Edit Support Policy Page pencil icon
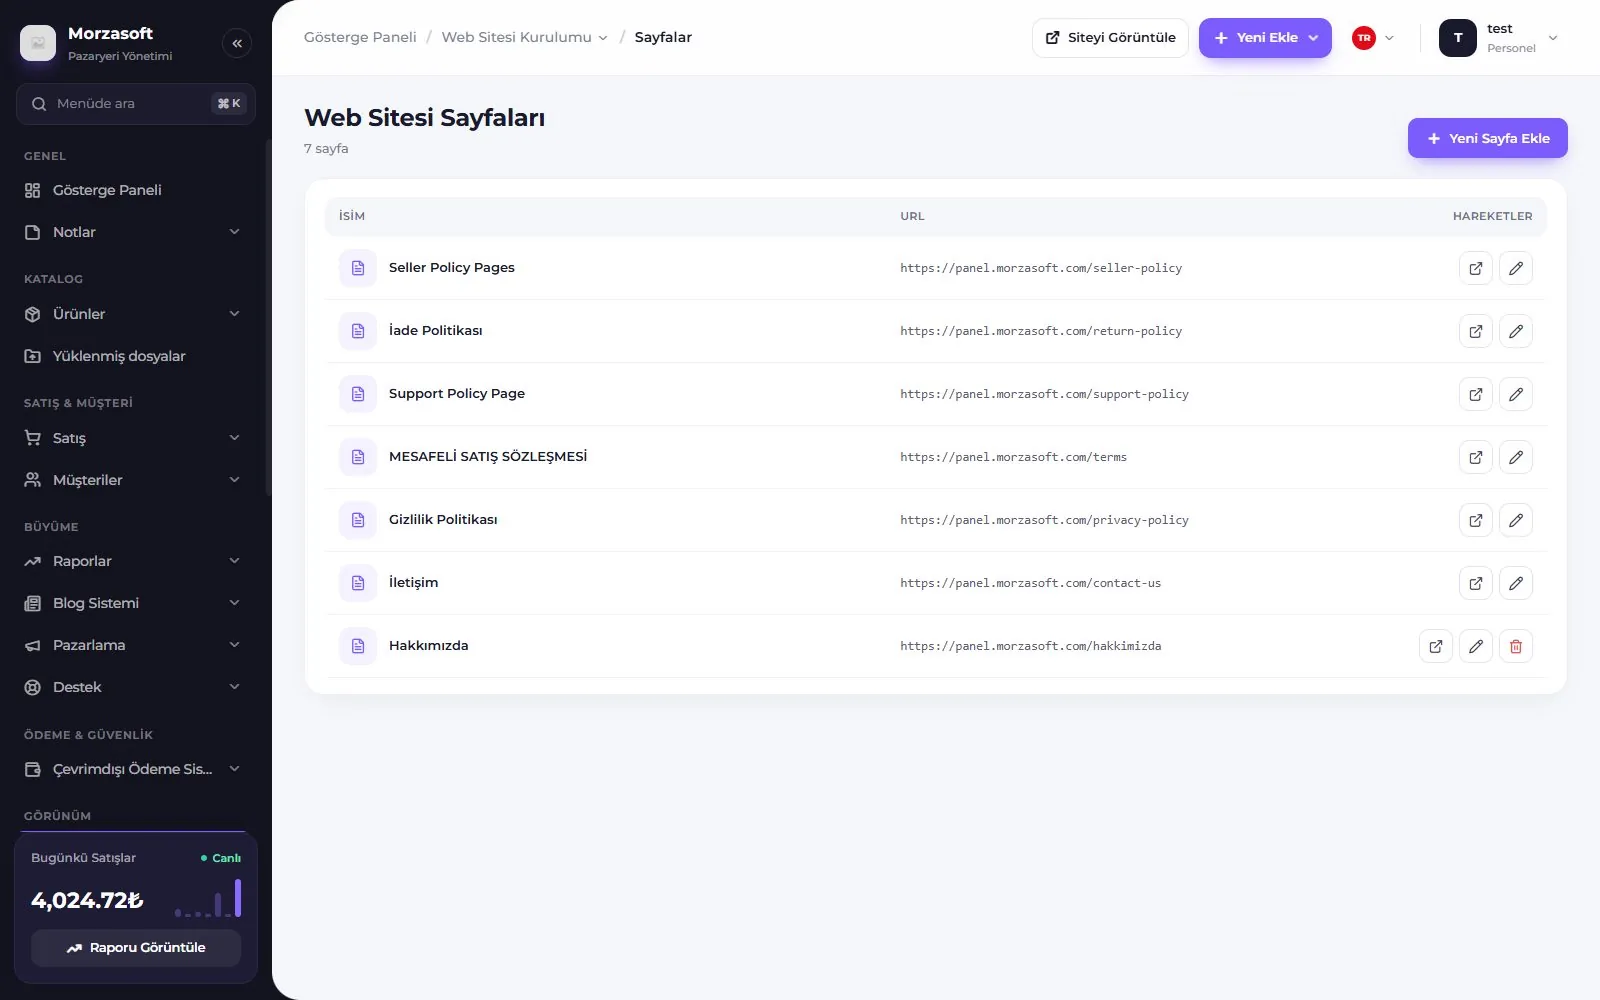The height and width of the screenshot is (1000, 1600). (1516, 394)
